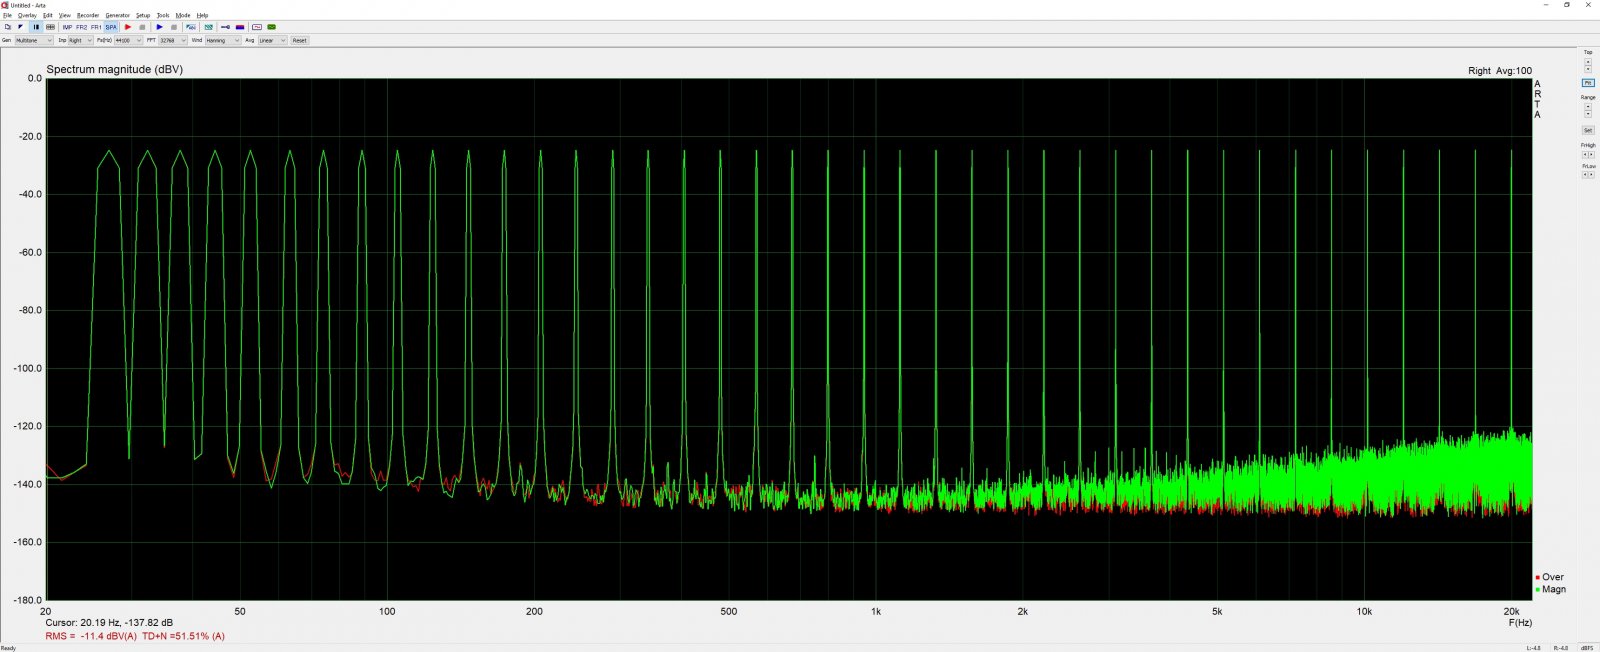This screenshot has height=652, width=1600.
Task: Click the green oscilloscope toolbar icon
Action: pos(271,27)
